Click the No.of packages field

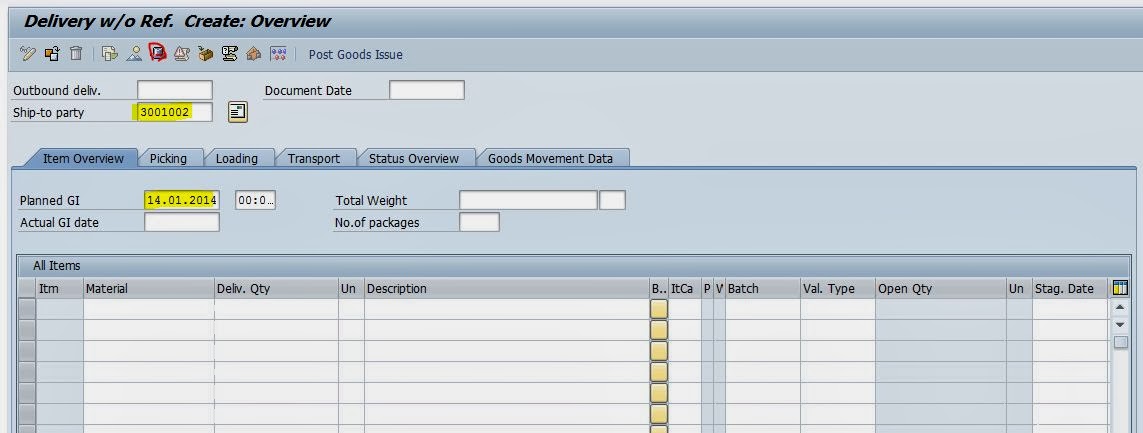click(x=479, y=222)
